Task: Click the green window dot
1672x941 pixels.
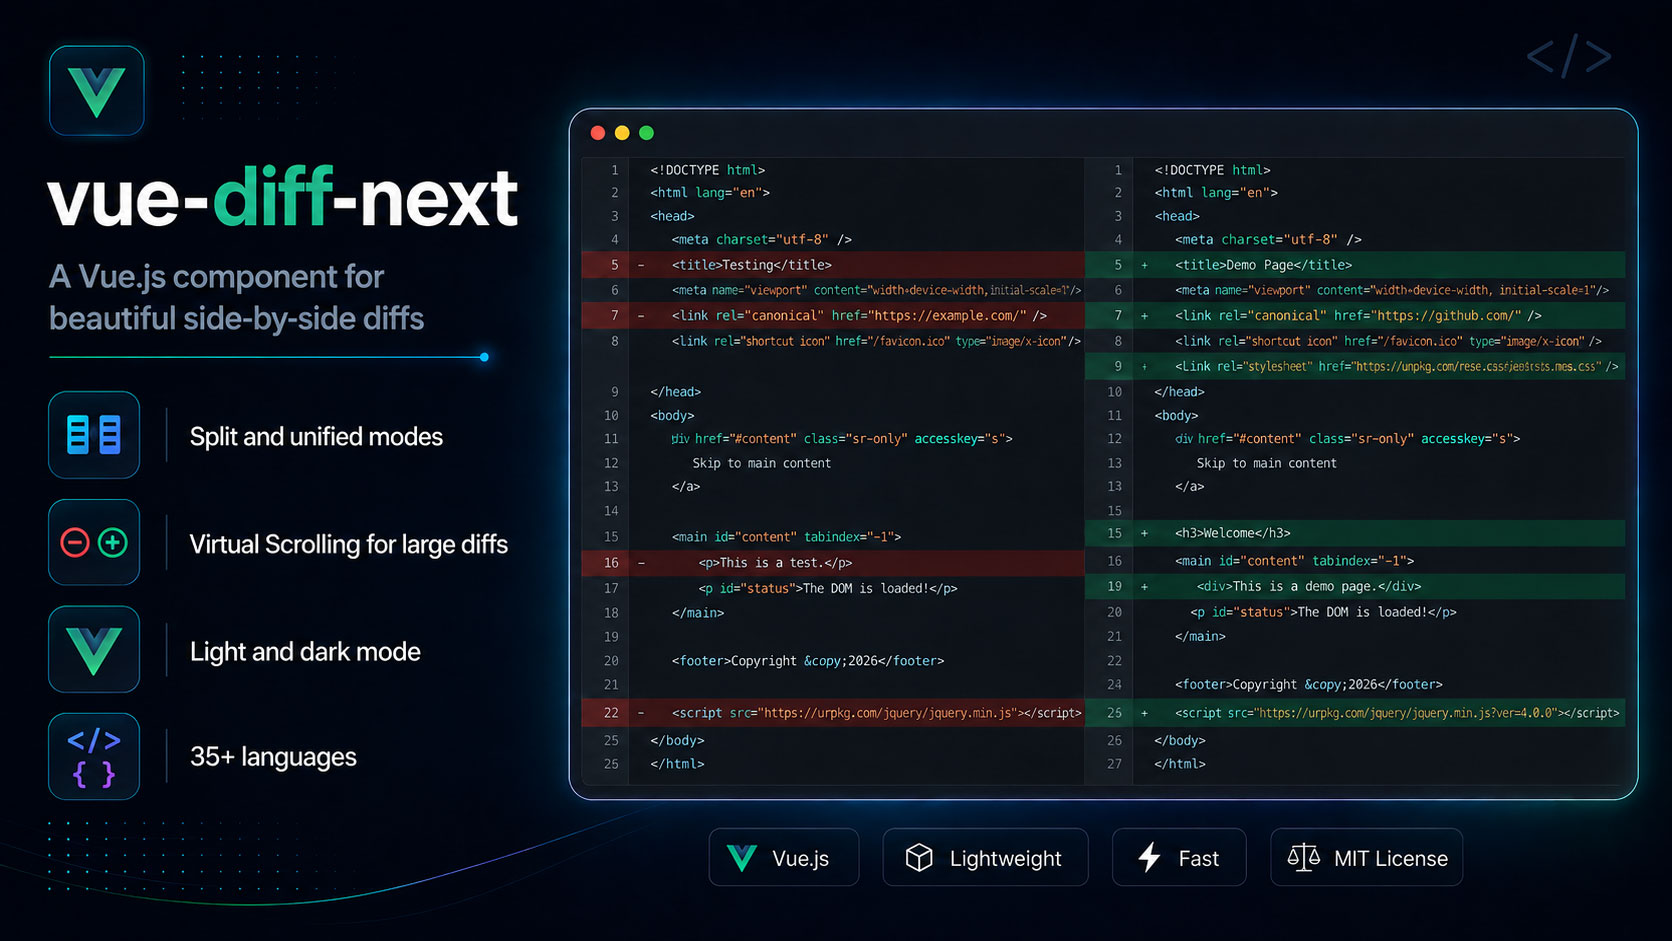Action: pyautogui.click(x=646, y=133)
